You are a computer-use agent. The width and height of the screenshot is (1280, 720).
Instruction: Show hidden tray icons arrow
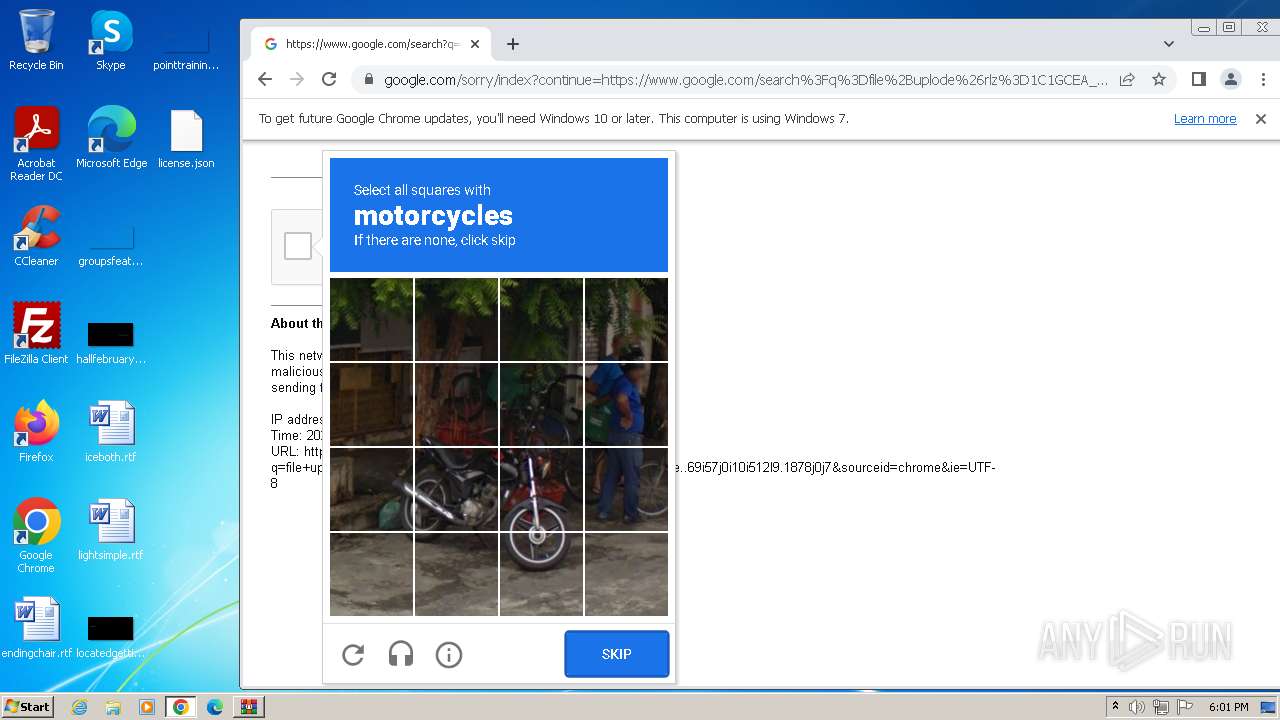[x=1115, y=707]
